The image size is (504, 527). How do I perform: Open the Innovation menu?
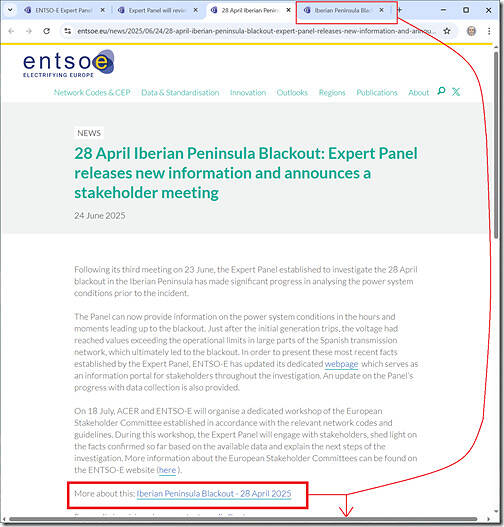tap(248, 92)
